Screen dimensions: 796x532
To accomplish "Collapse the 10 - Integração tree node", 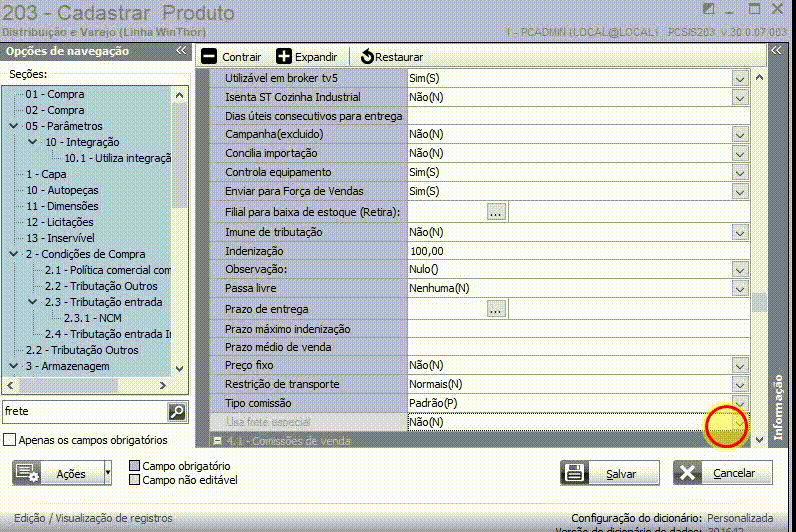I will [33, 142].
